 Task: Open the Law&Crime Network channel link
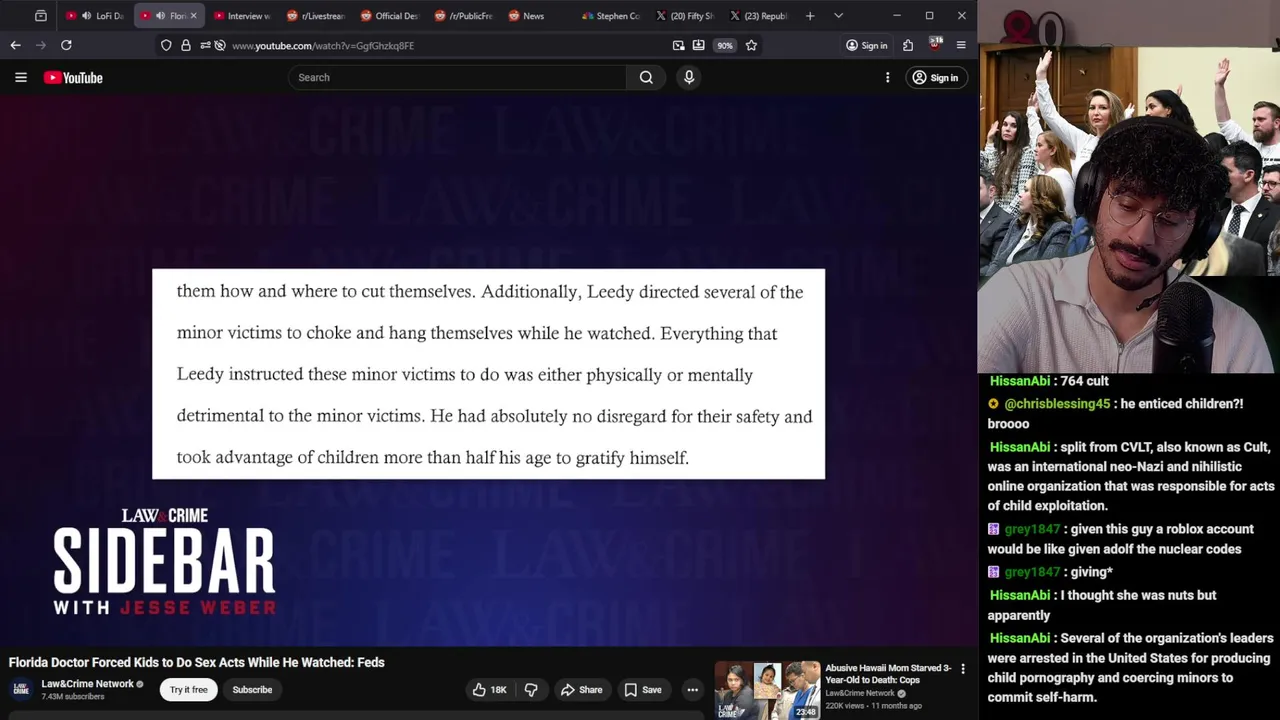coord(87,684)
